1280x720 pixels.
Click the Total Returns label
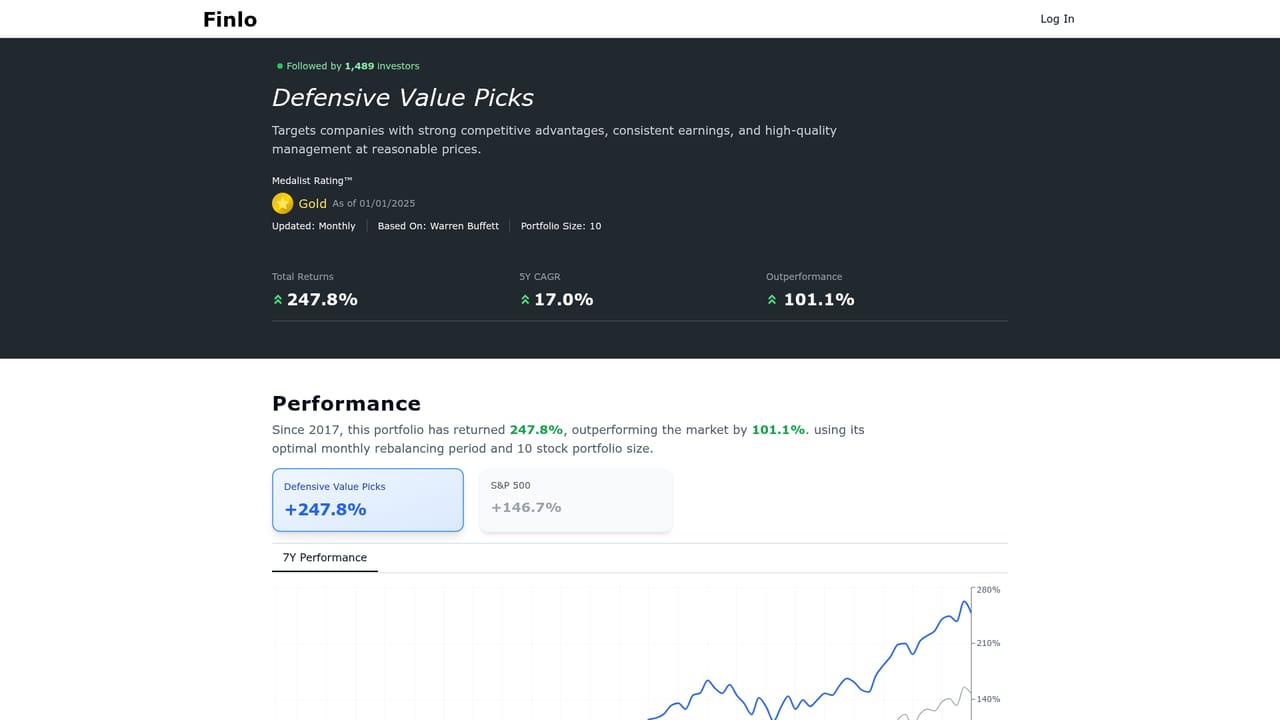coord(303,277)
